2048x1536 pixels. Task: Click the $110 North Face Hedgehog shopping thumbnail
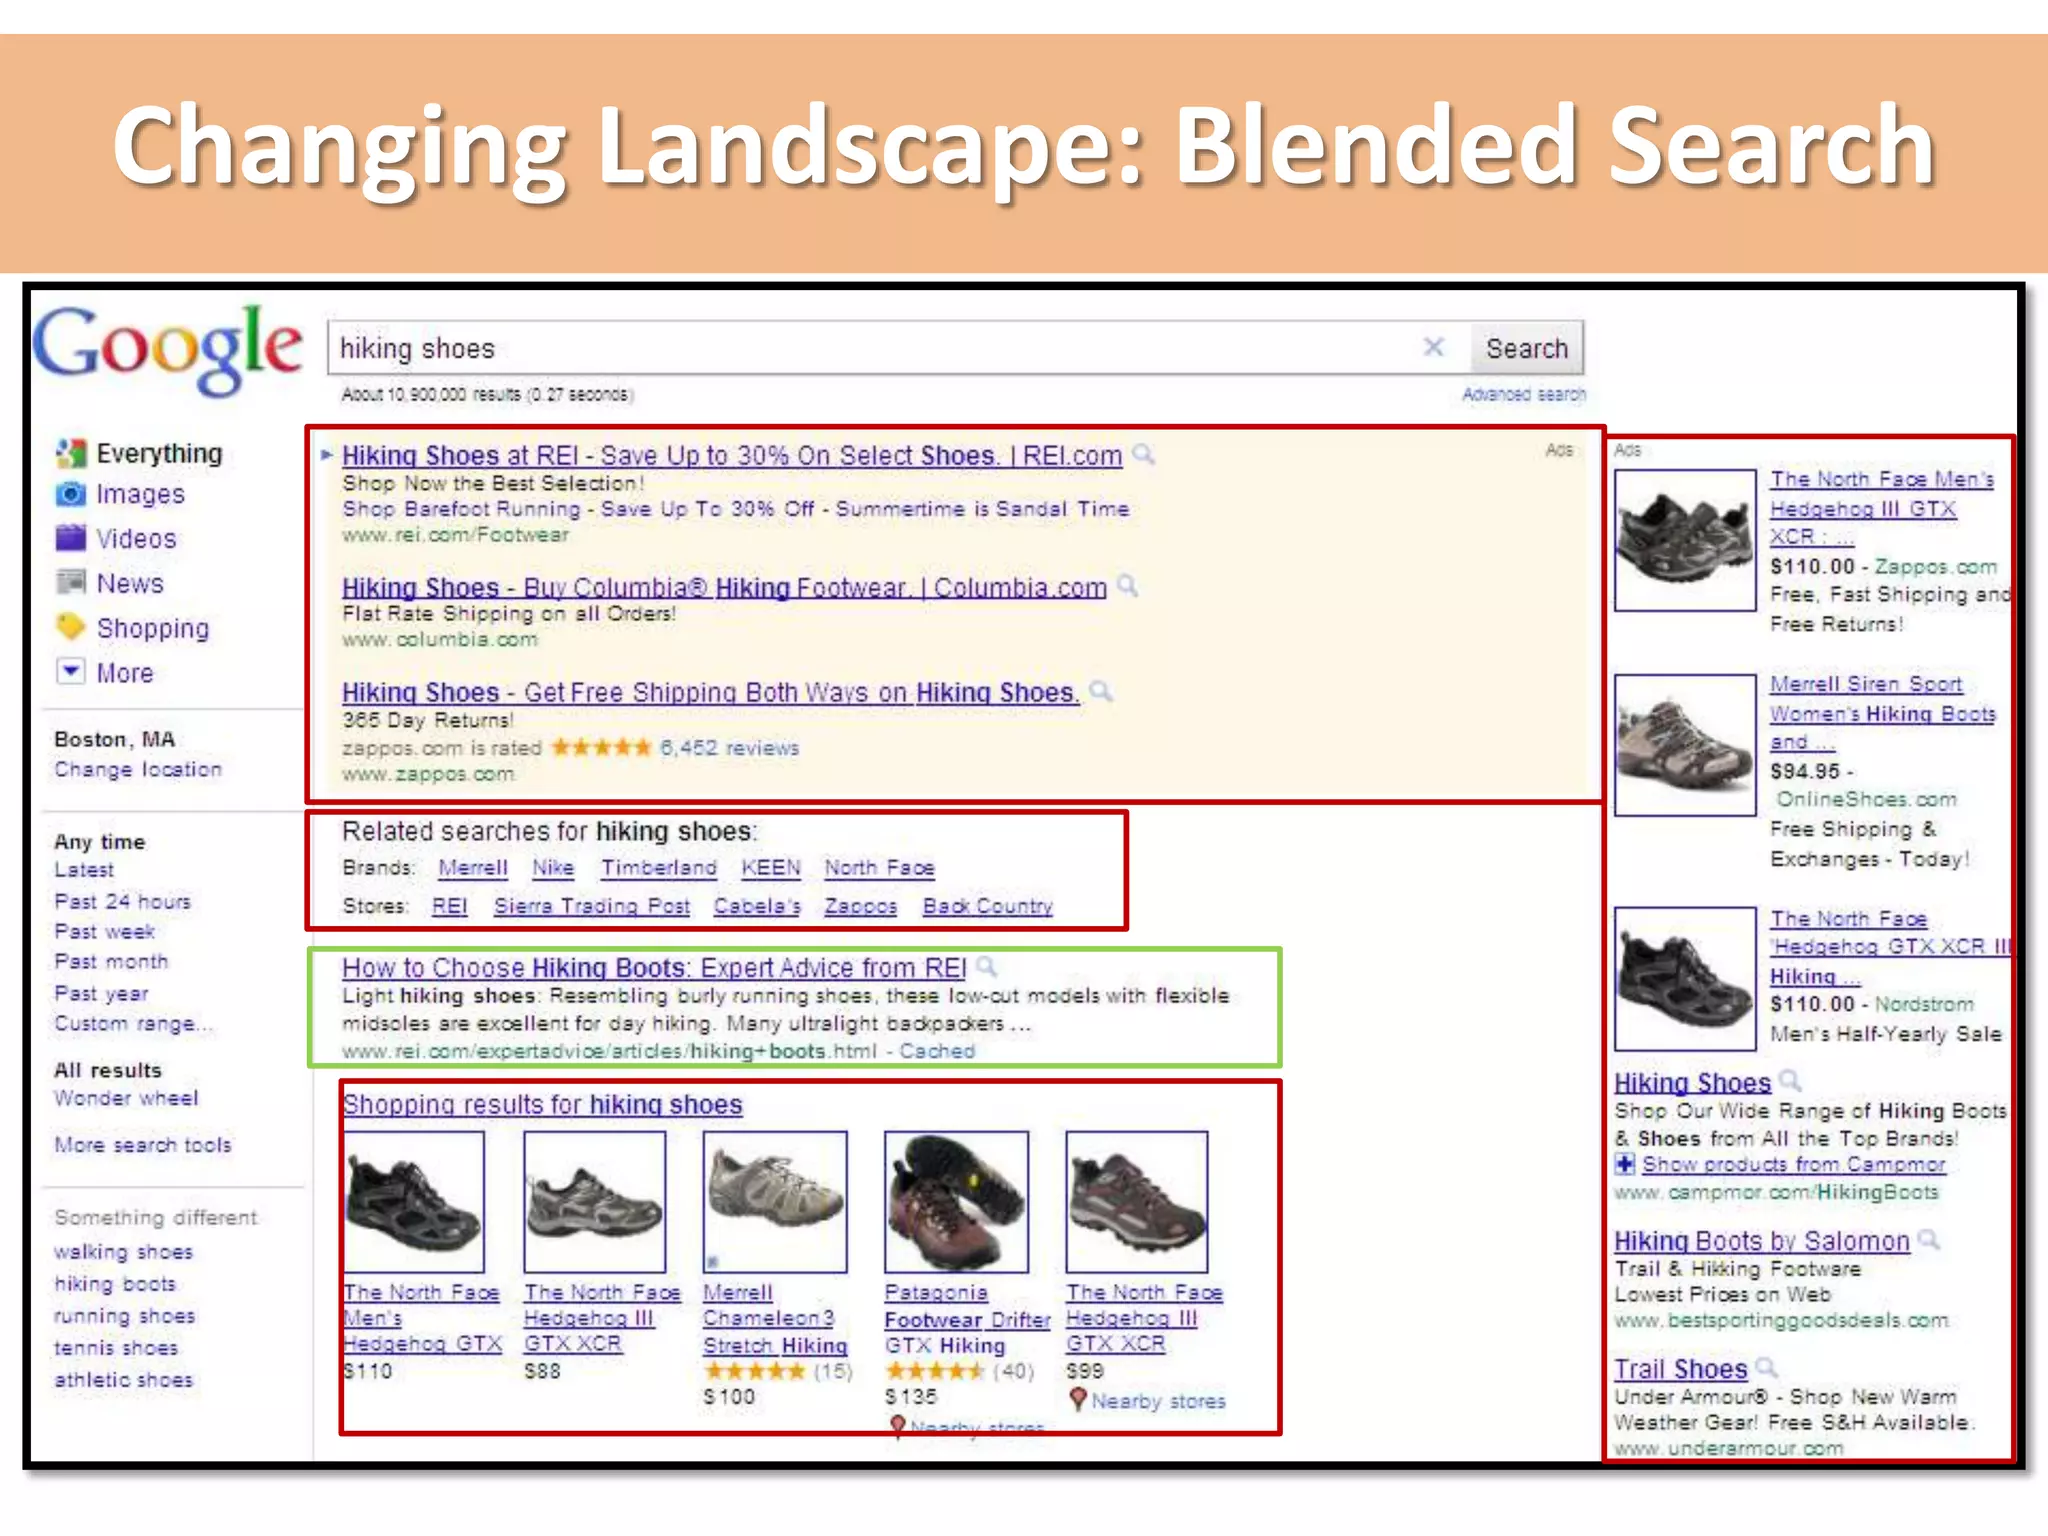tap(414, 1202)
